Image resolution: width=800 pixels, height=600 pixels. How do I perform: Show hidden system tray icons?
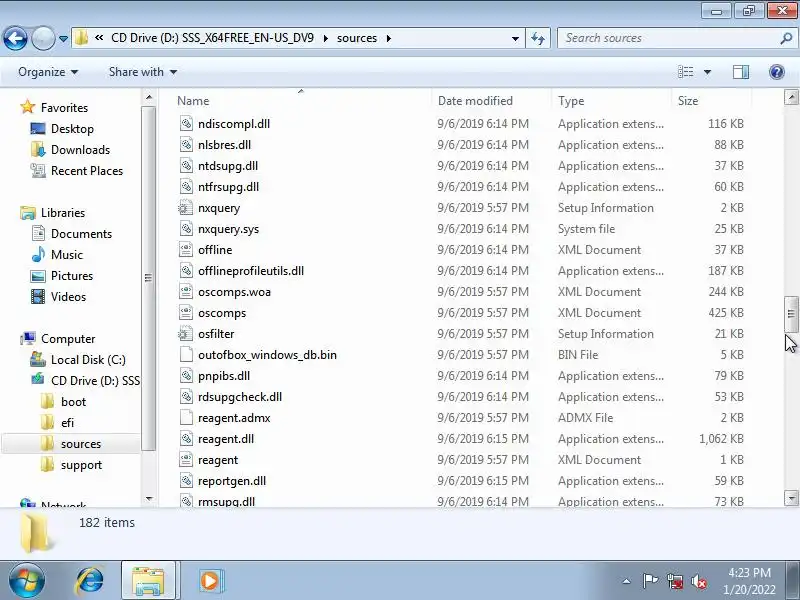pos(627,581)
